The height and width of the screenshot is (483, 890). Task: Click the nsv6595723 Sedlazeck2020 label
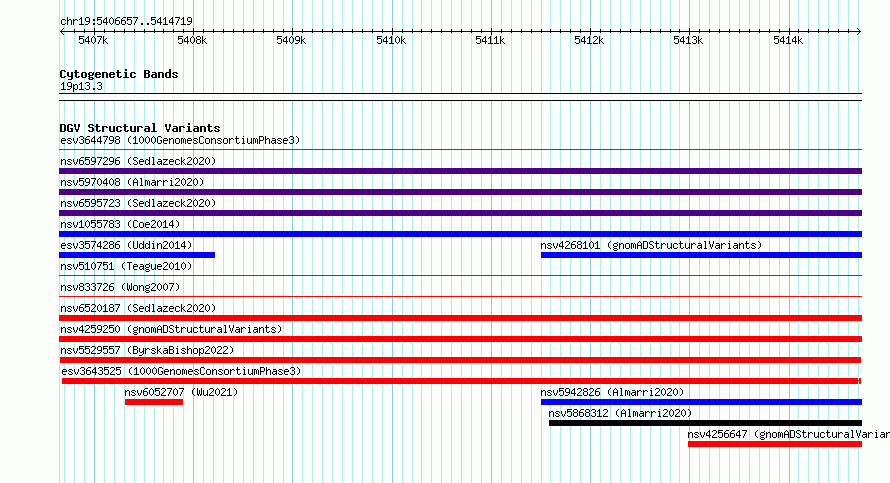pos(138,203)
